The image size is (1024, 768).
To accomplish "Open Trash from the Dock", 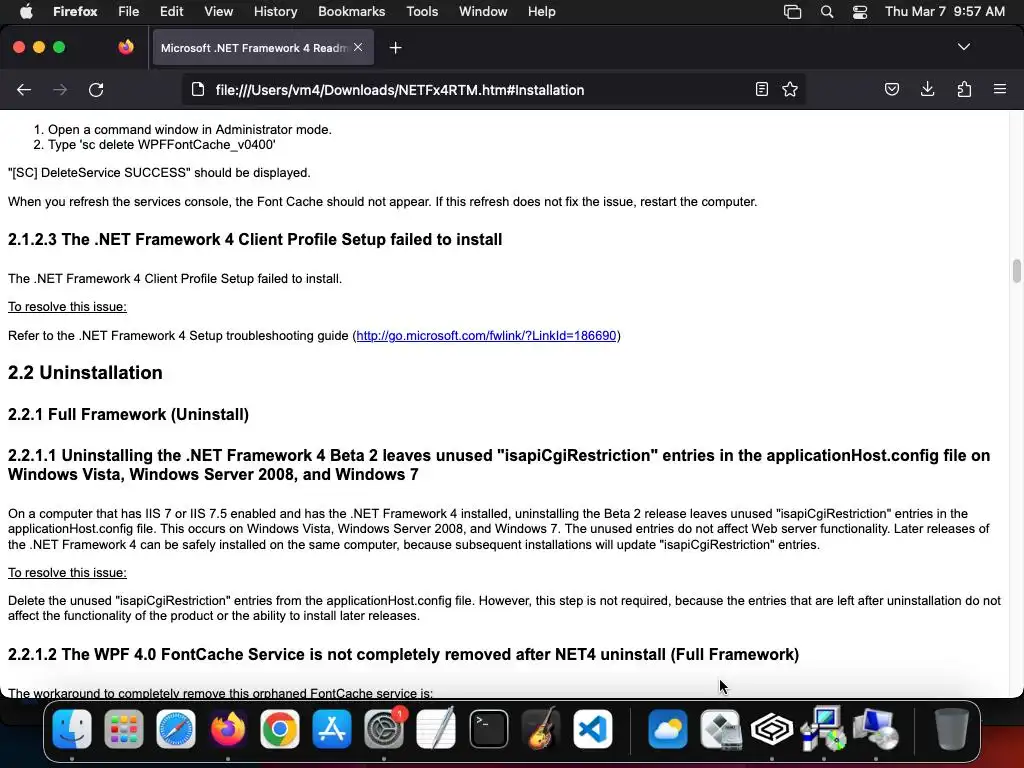I will 951,729.
